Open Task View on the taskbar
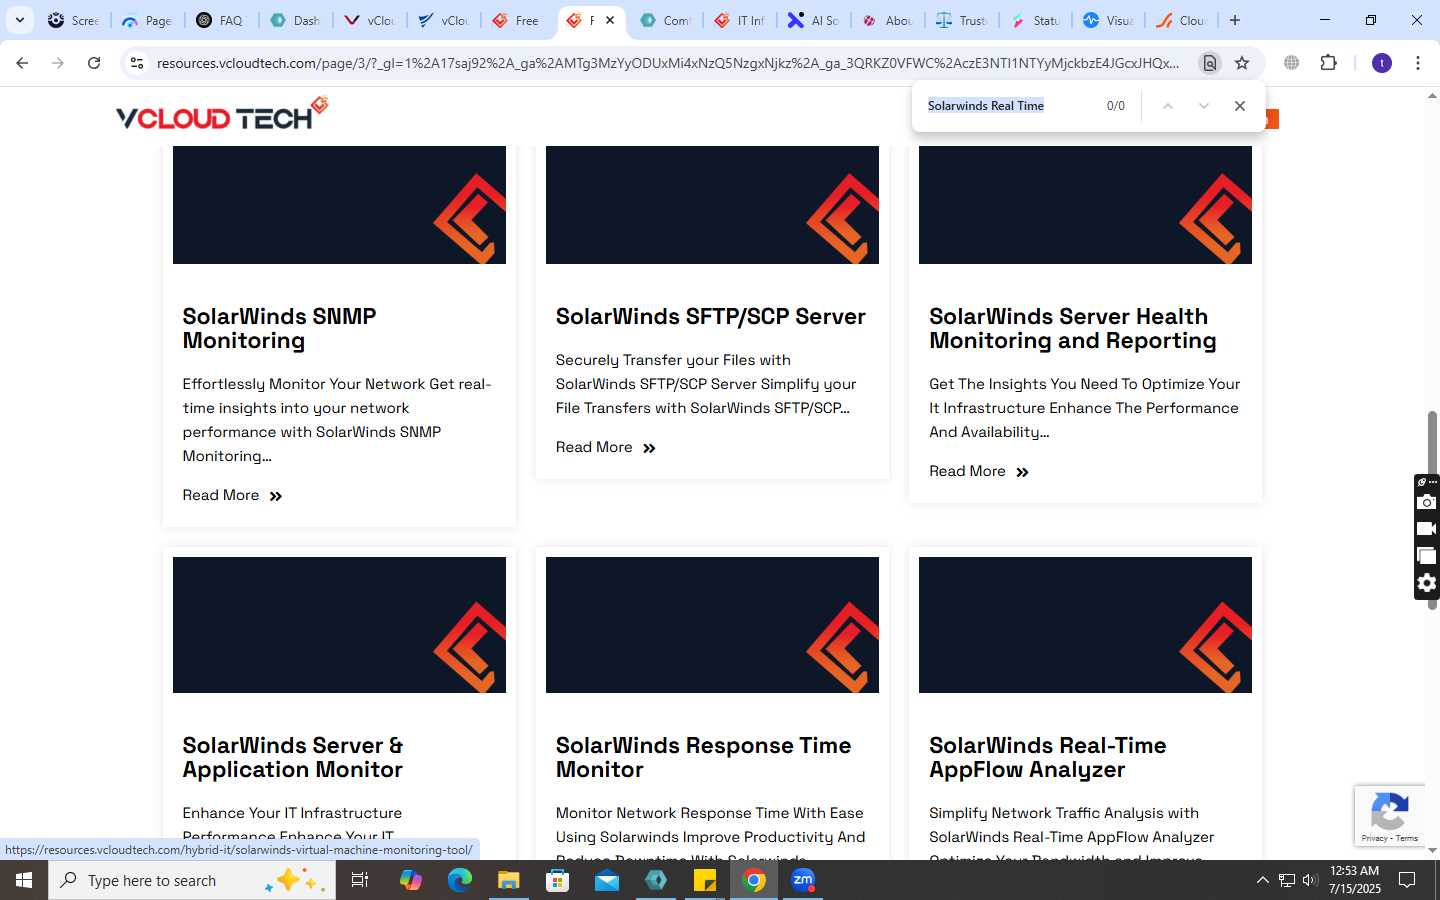 360,880
